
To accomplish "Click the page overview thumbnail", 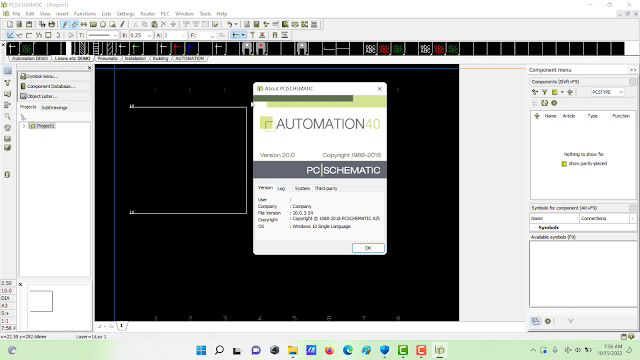I will coord(41,301).
